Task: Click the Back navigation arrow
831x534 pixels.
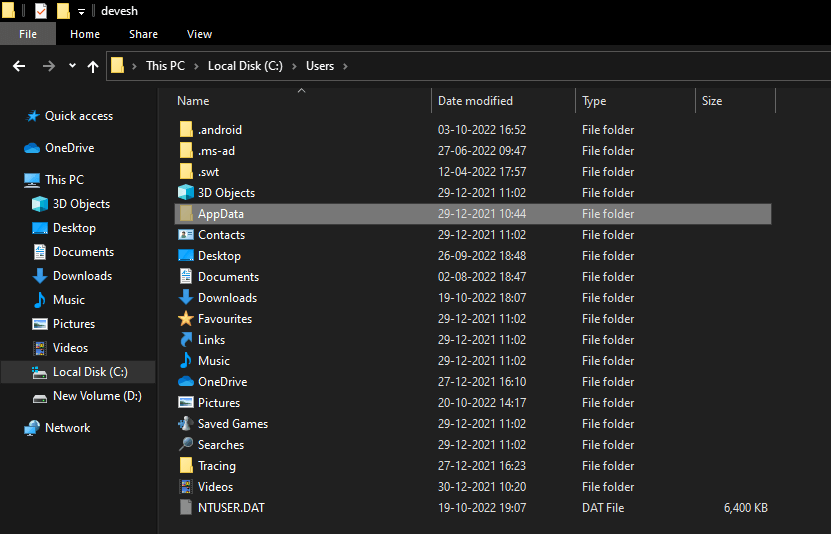Action: [19, 66]
